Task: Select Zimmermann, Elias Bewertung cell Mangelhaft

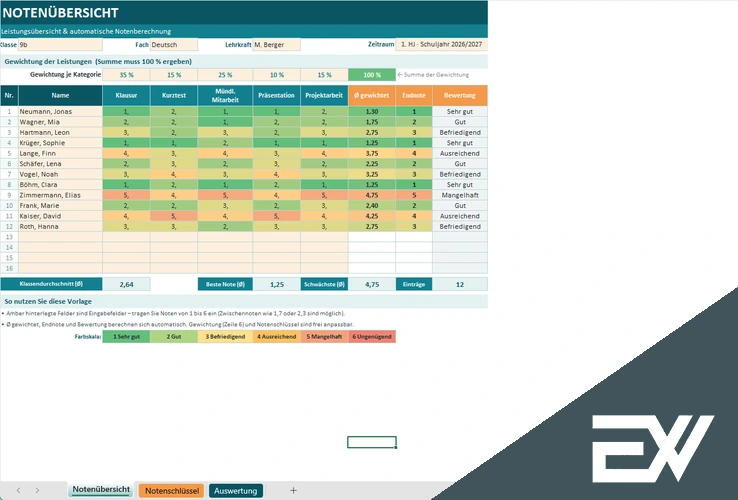Action: 460,195
